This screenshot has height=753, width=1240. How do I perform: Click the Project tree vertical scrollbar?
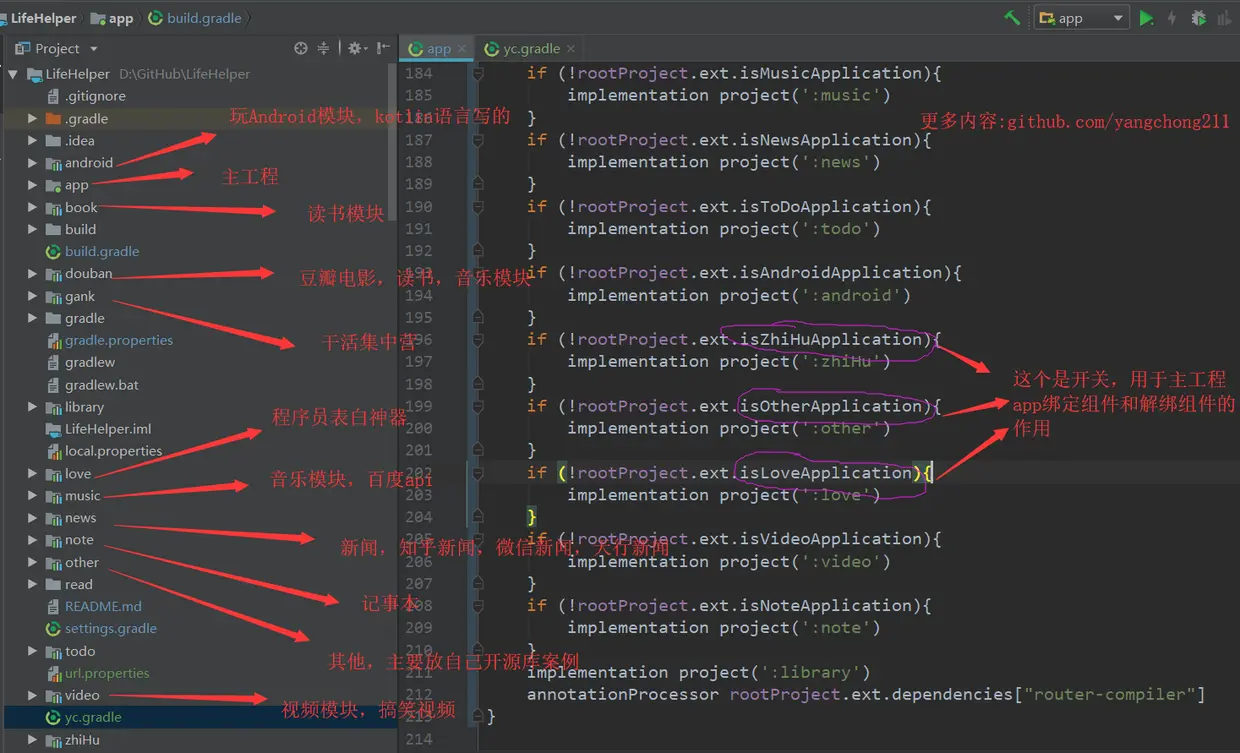[392, 140]
